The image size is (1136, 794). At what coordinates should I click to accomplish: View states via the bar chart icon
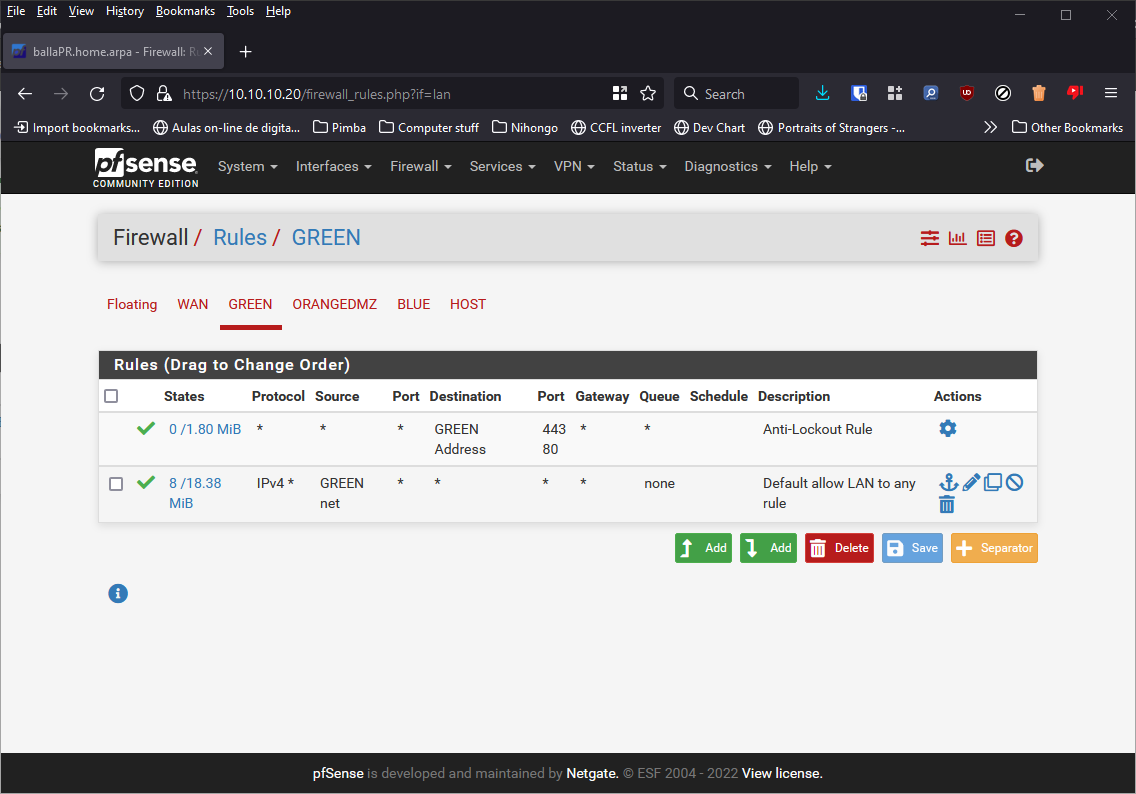[957, 238]
